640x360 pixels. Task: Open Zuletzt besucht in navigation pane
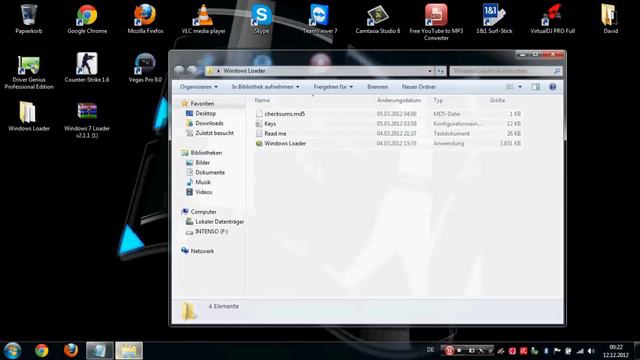214,133
